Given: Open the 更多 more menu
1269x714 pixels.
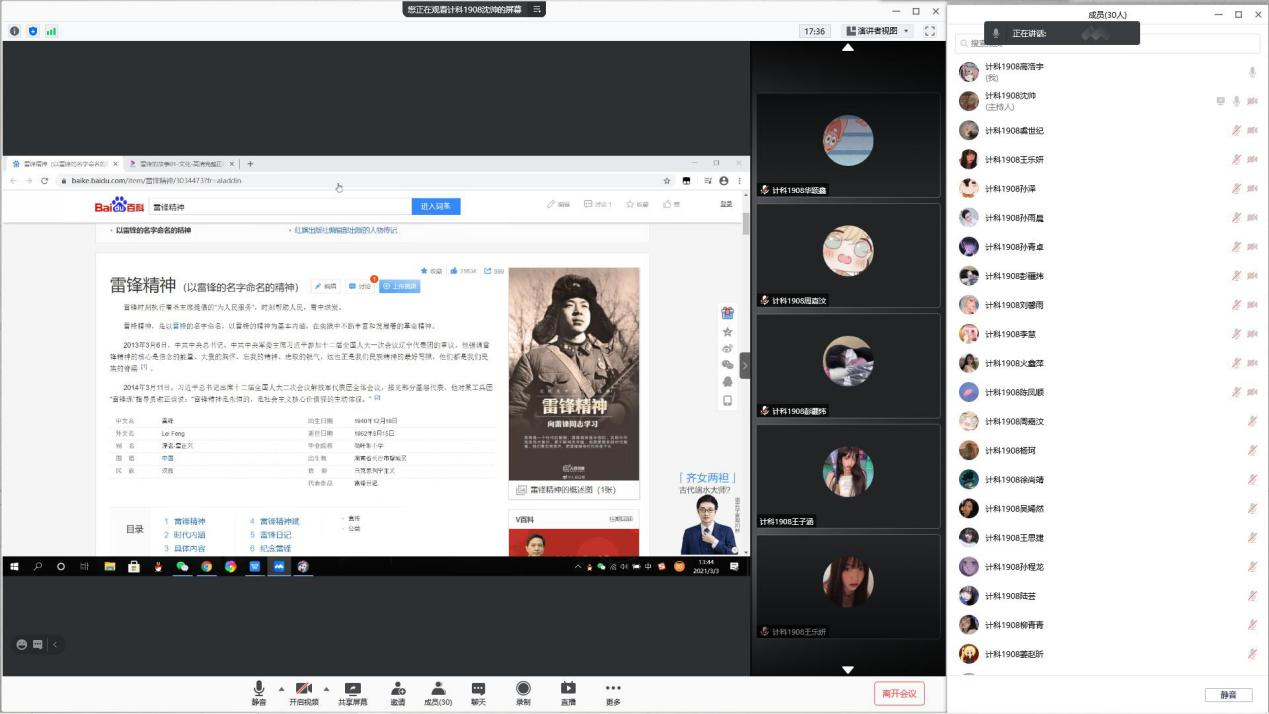Looking at the screenshot, I should [x=613, y=689].
